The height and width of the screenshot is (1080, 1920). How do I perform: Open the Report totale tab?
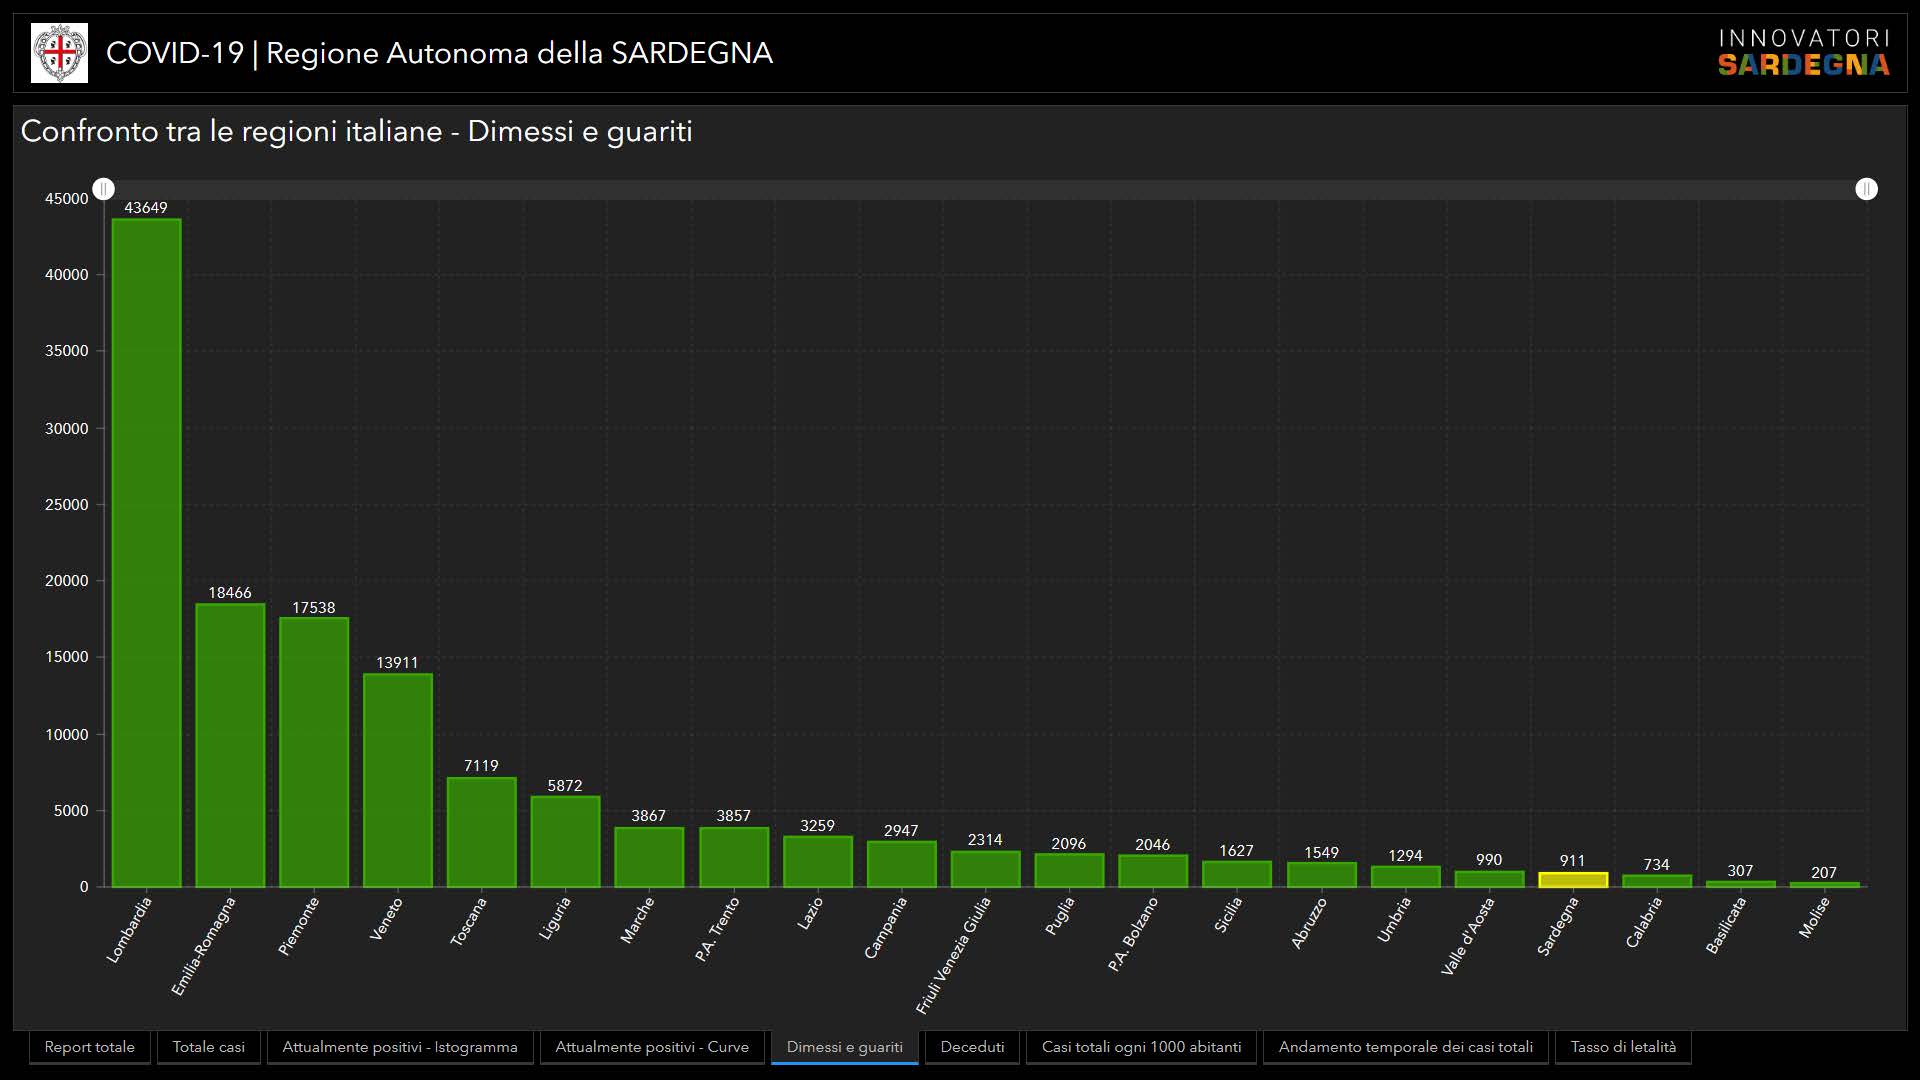(90, 1047)
